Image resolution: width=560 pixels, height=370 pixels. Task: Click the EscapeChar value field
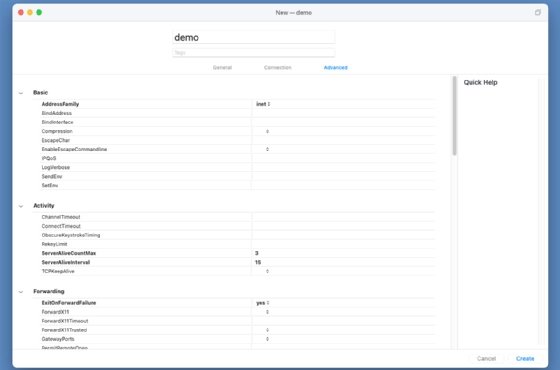tap(343, 140)
